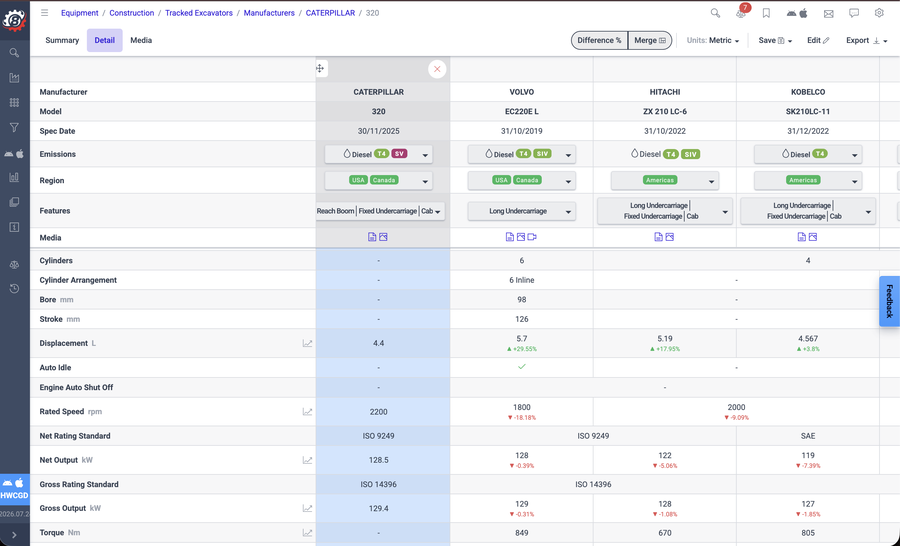Open the envelope mail icon
Image resolution: width=900 pixels, height=546 pixels.
[x=828, y=14]
